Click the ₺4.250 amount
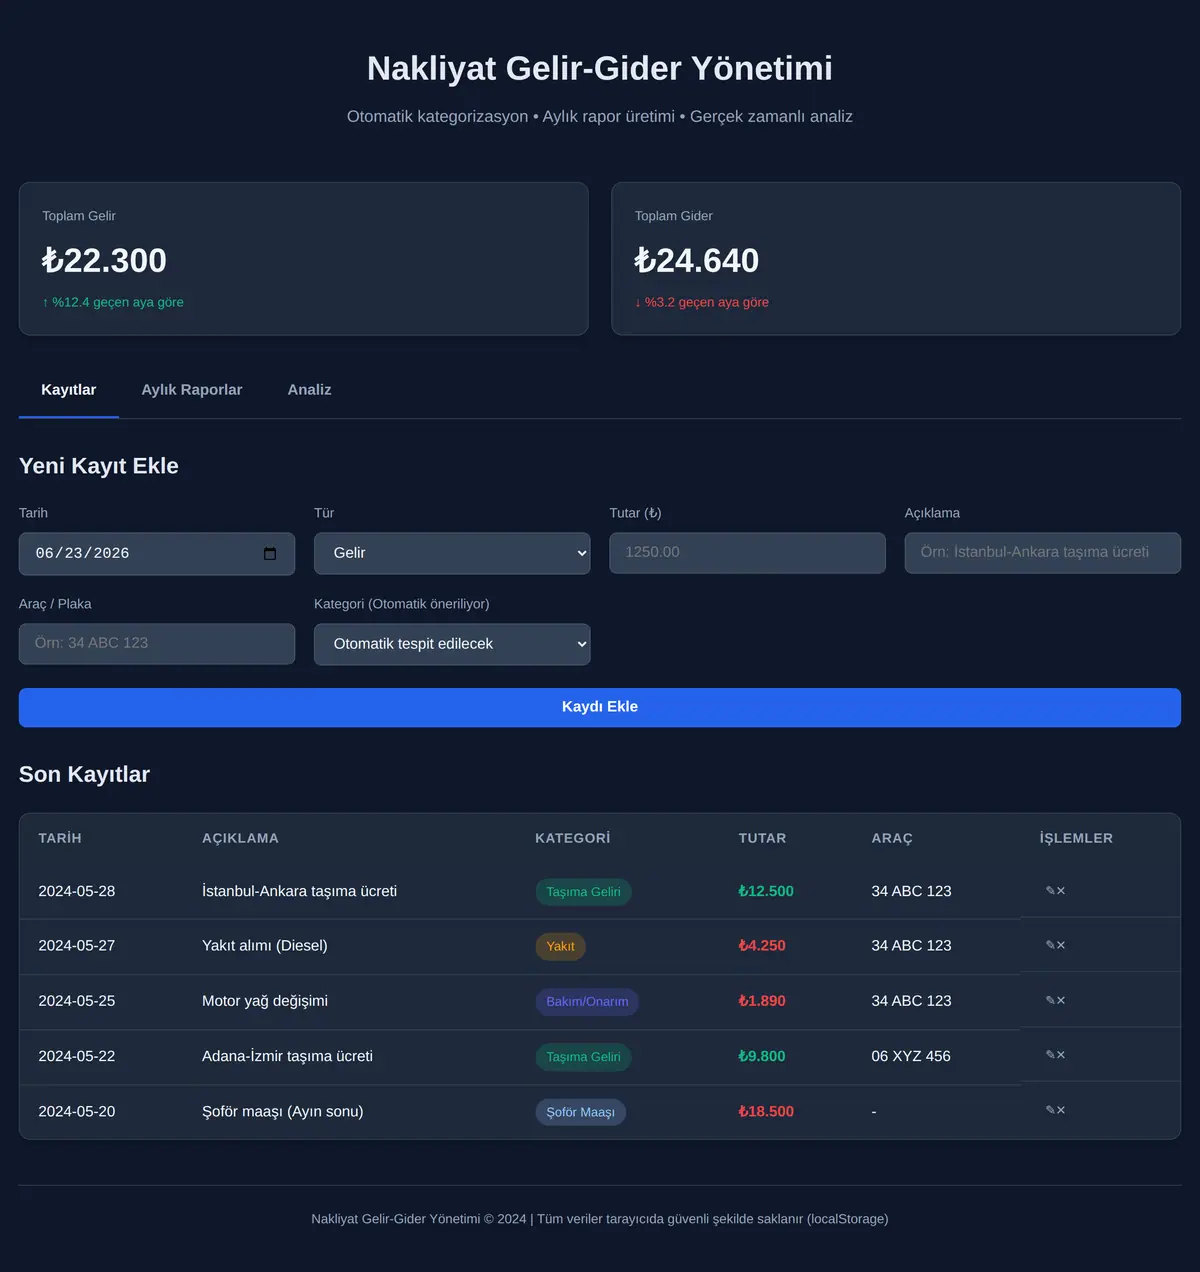The height and width of the screenshot is (1272, 1200). pos(762,945)
